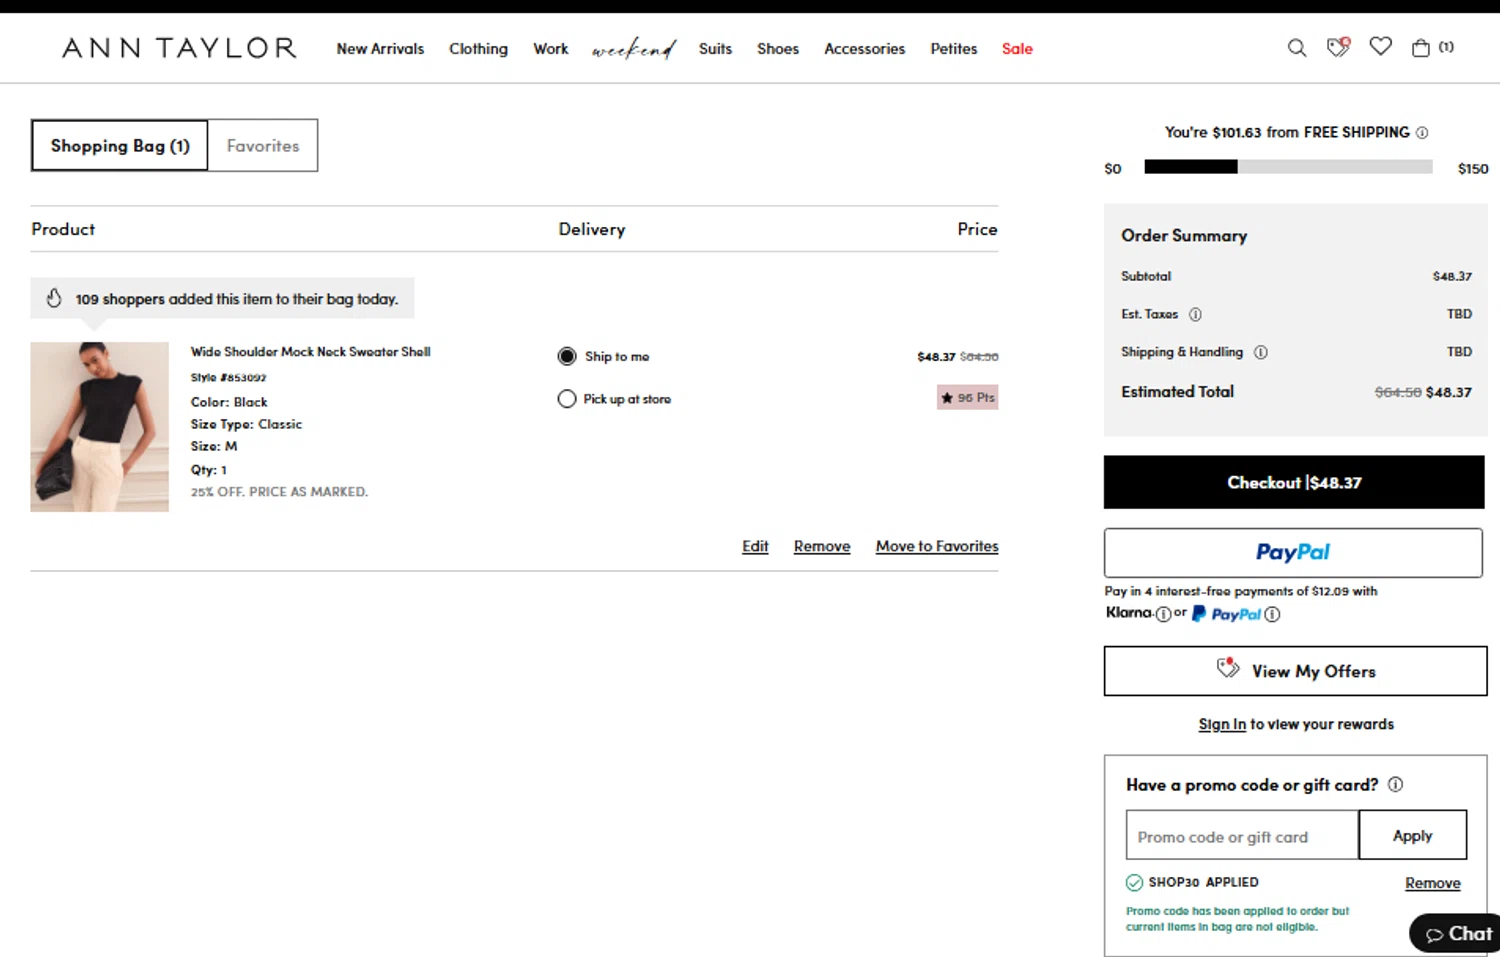Click Shipping & Handling info icon
Image resolution: width=1500 pixels, height=957 pixels.
tap(1260, 352)
